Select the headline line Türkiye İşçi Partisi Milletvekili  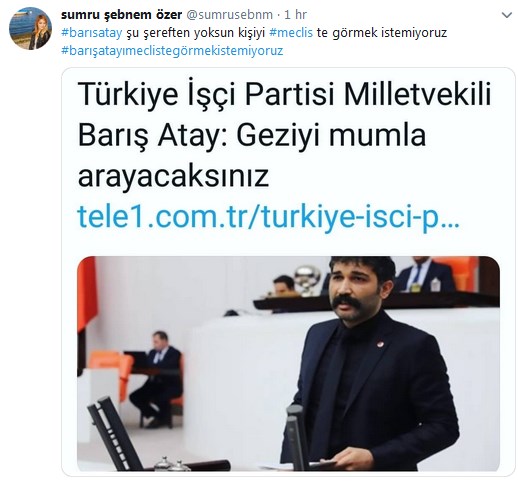(x=284, y=94)
